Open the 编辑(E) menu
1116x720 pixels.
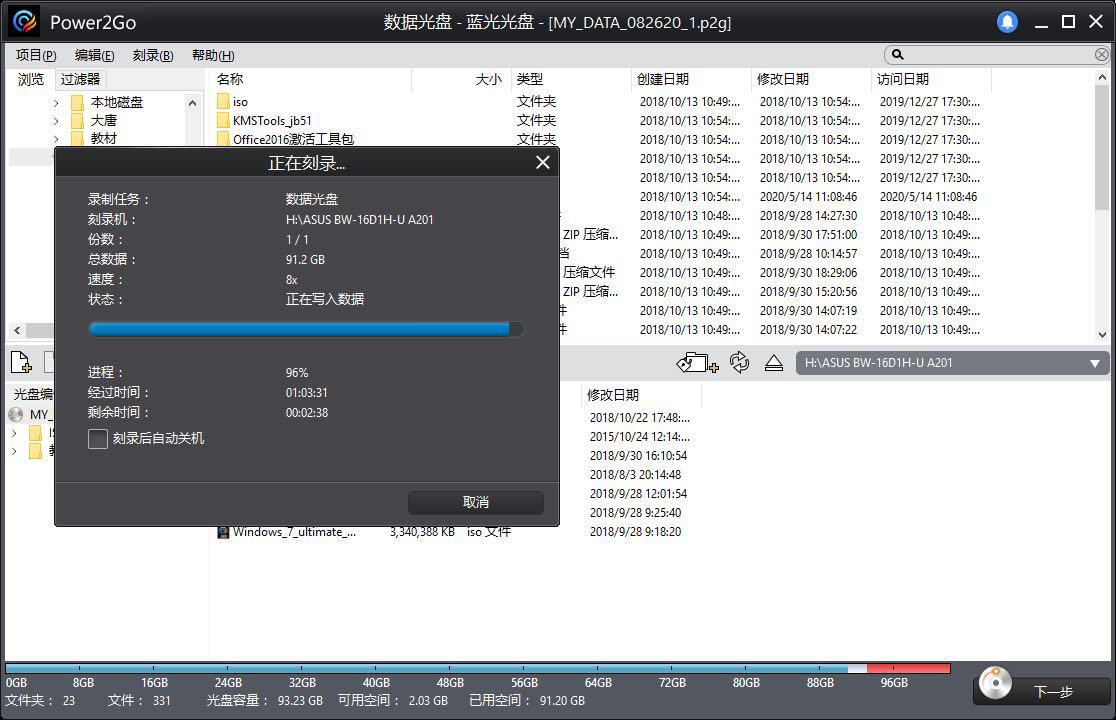95,55
